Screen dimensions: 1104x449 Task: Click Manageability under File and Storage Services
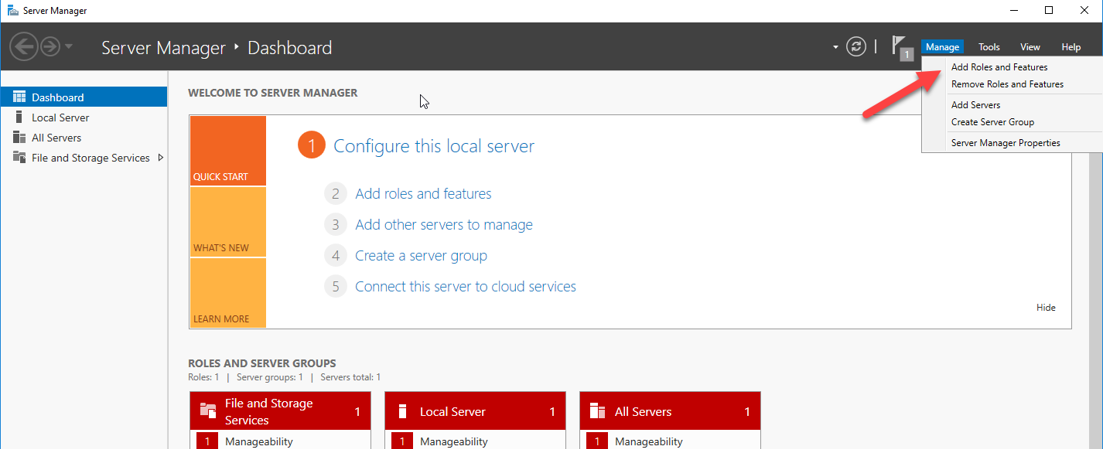tap(258, 442)
